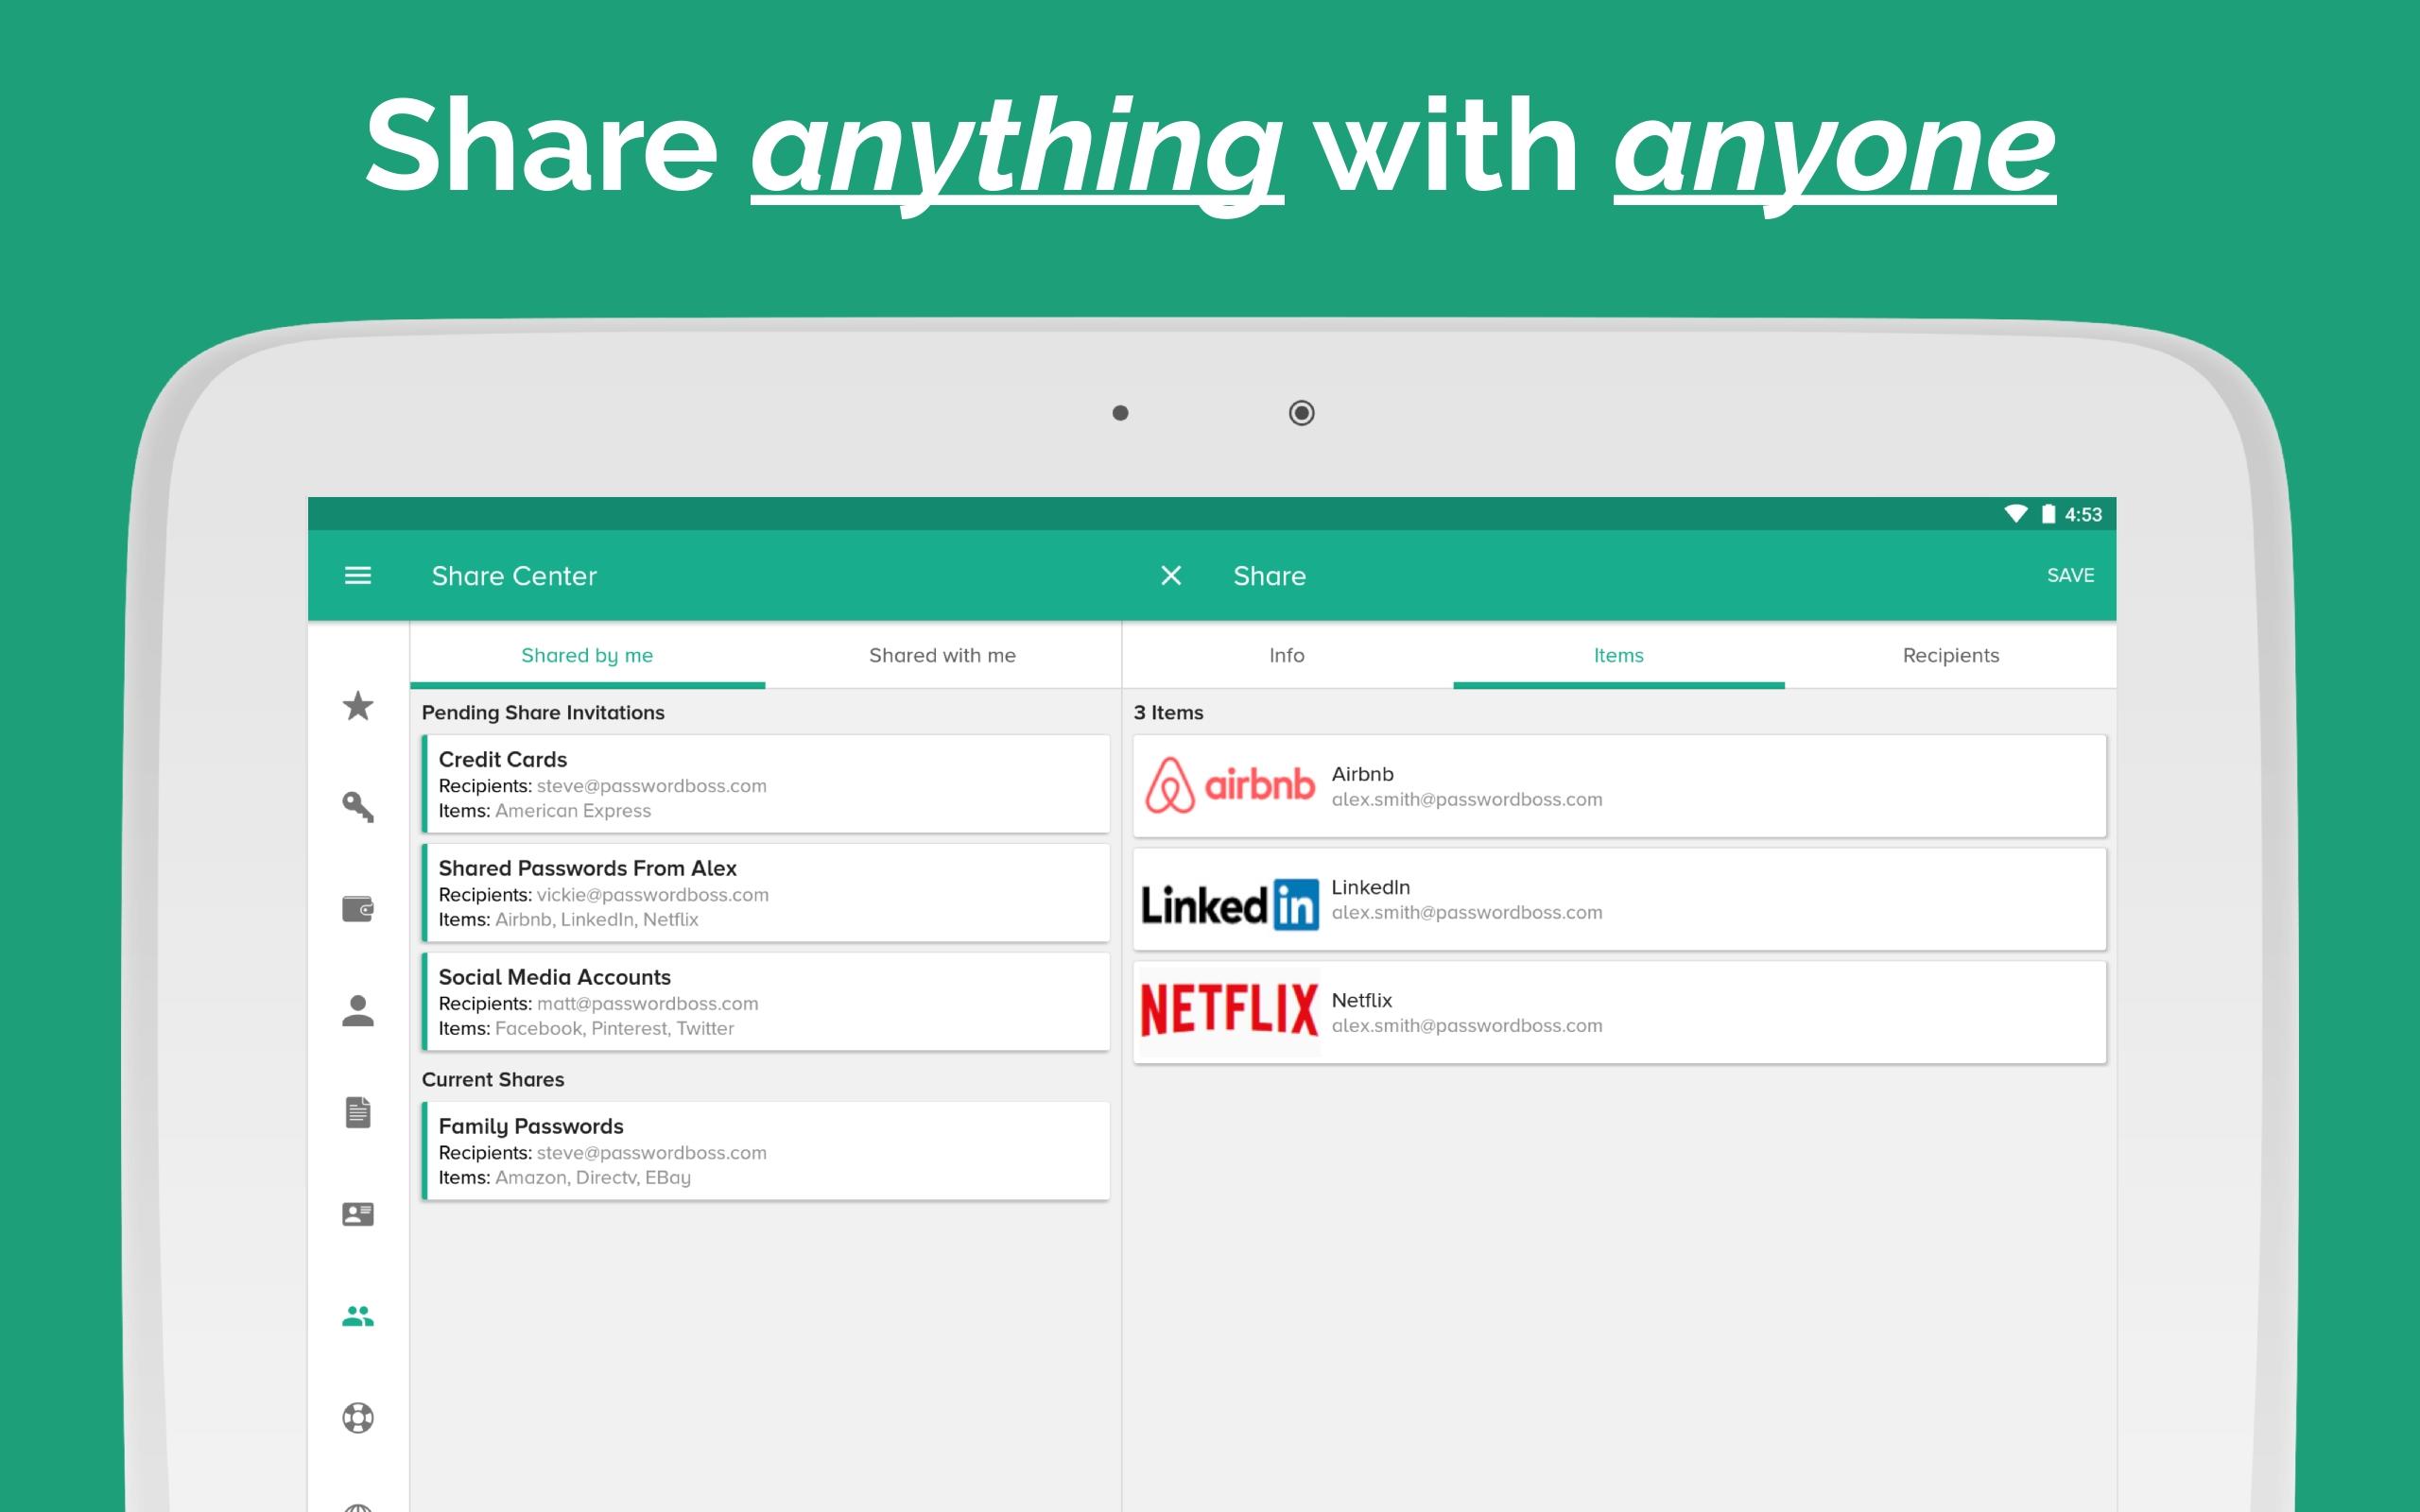Select the Share Center people icon
The image size is (2420, 1512).
(x=358, y=1316)
